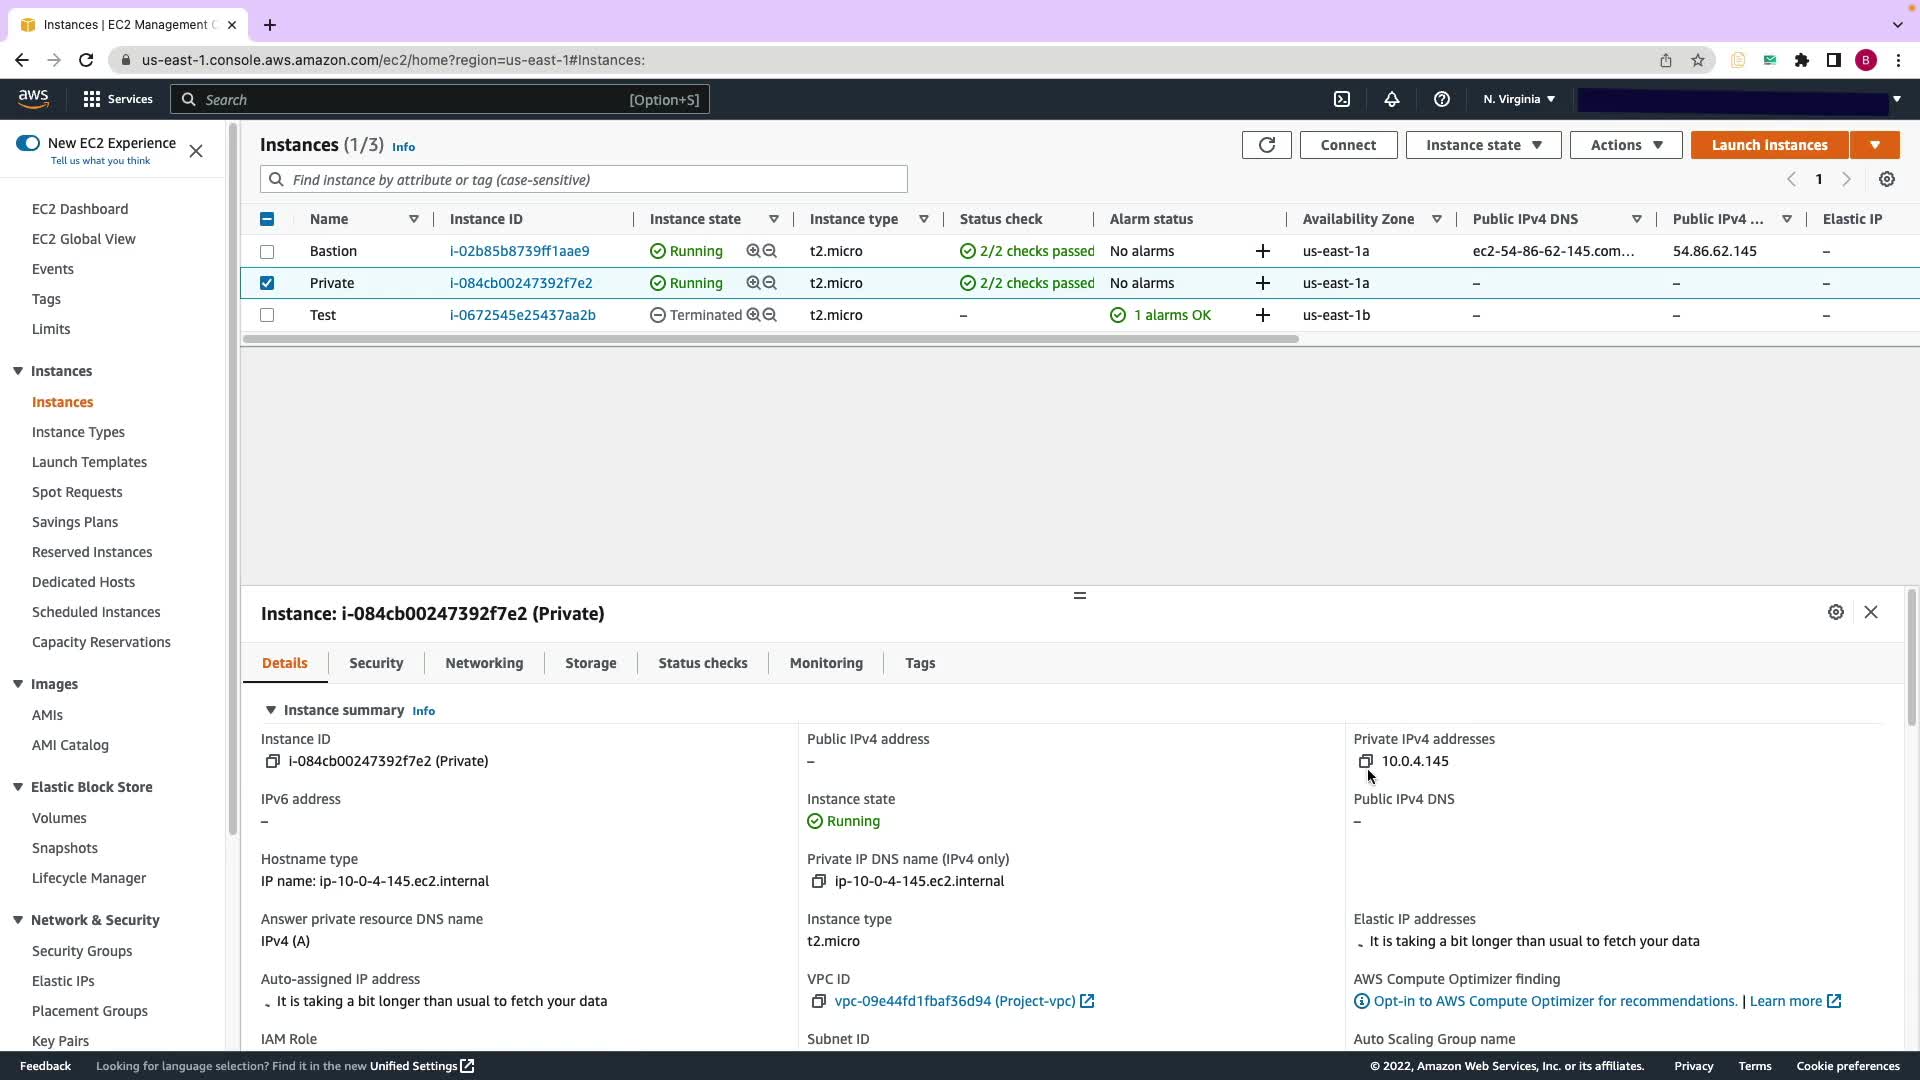
Task: Open the Security tab
Action: tap(376, 663)
